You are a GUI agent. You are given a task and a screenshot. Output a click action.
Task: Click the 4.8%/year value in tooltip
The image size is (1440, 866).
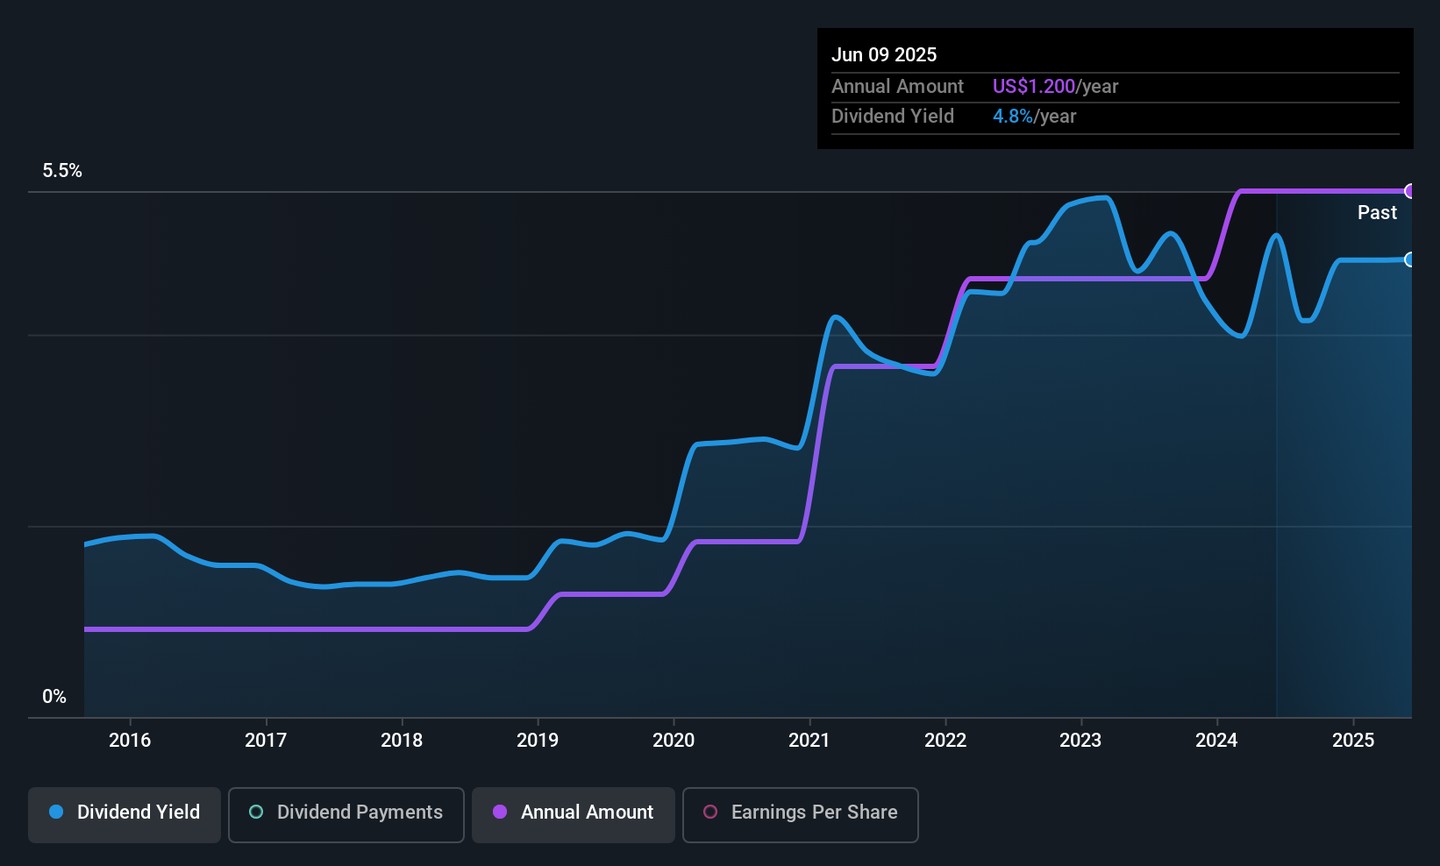pos(1034,117)
